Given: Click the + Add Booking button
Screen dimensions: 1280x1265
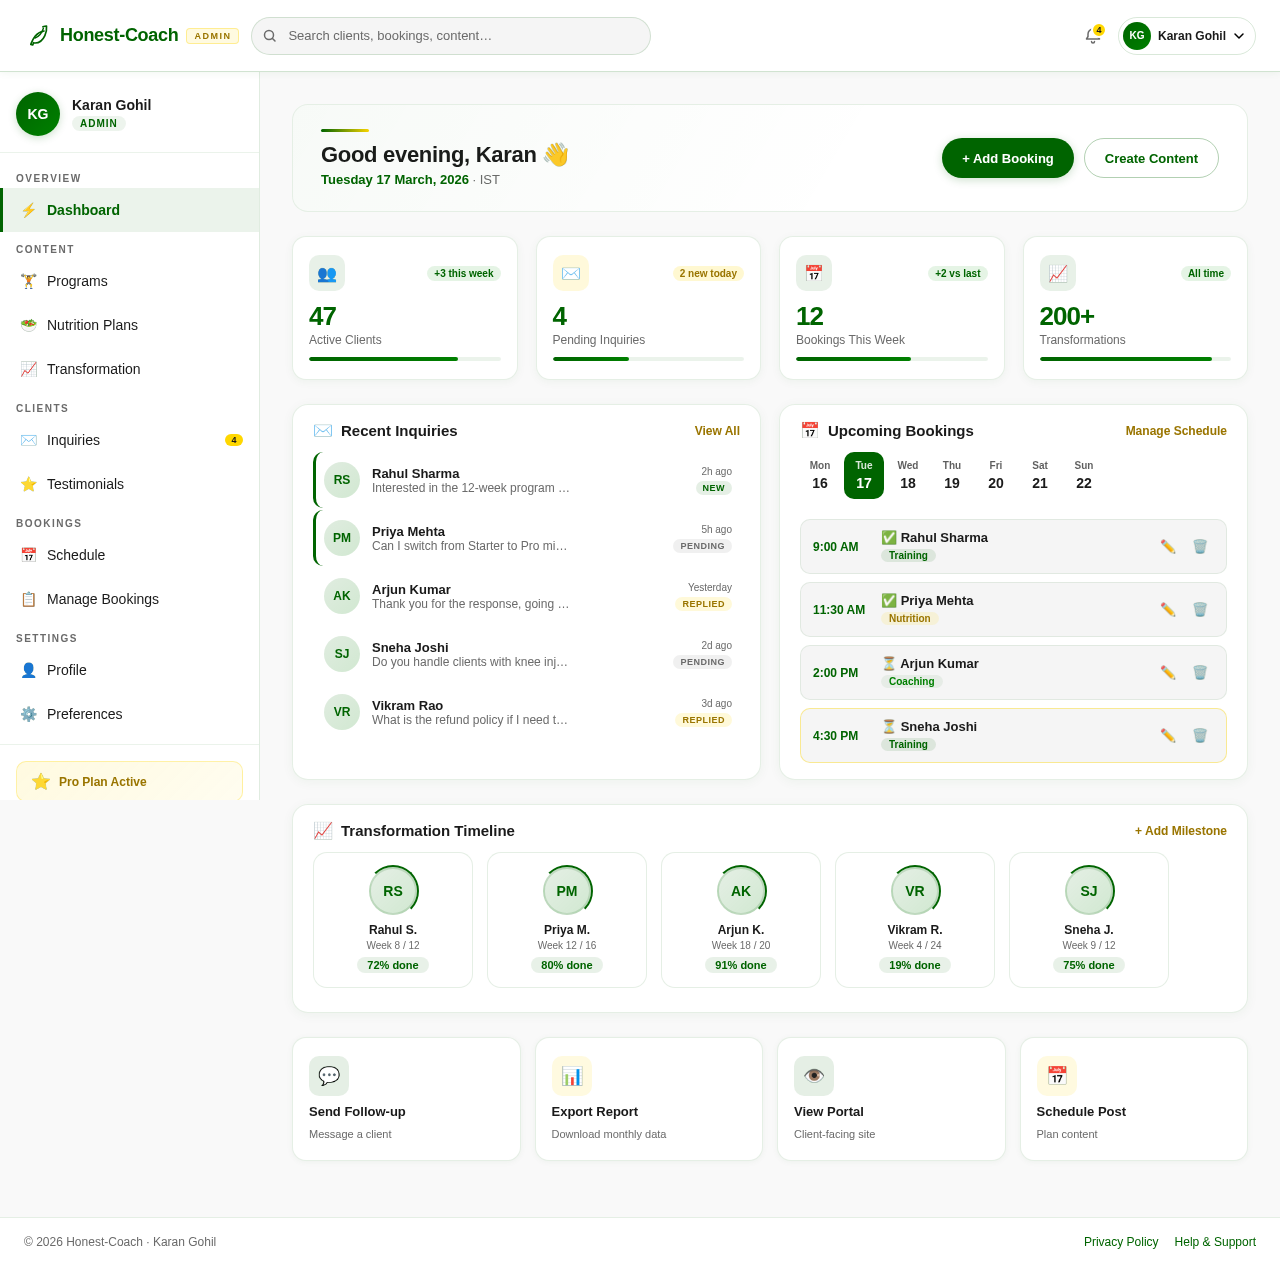Looking at the screenshot, I should [x=1007, y=158].
